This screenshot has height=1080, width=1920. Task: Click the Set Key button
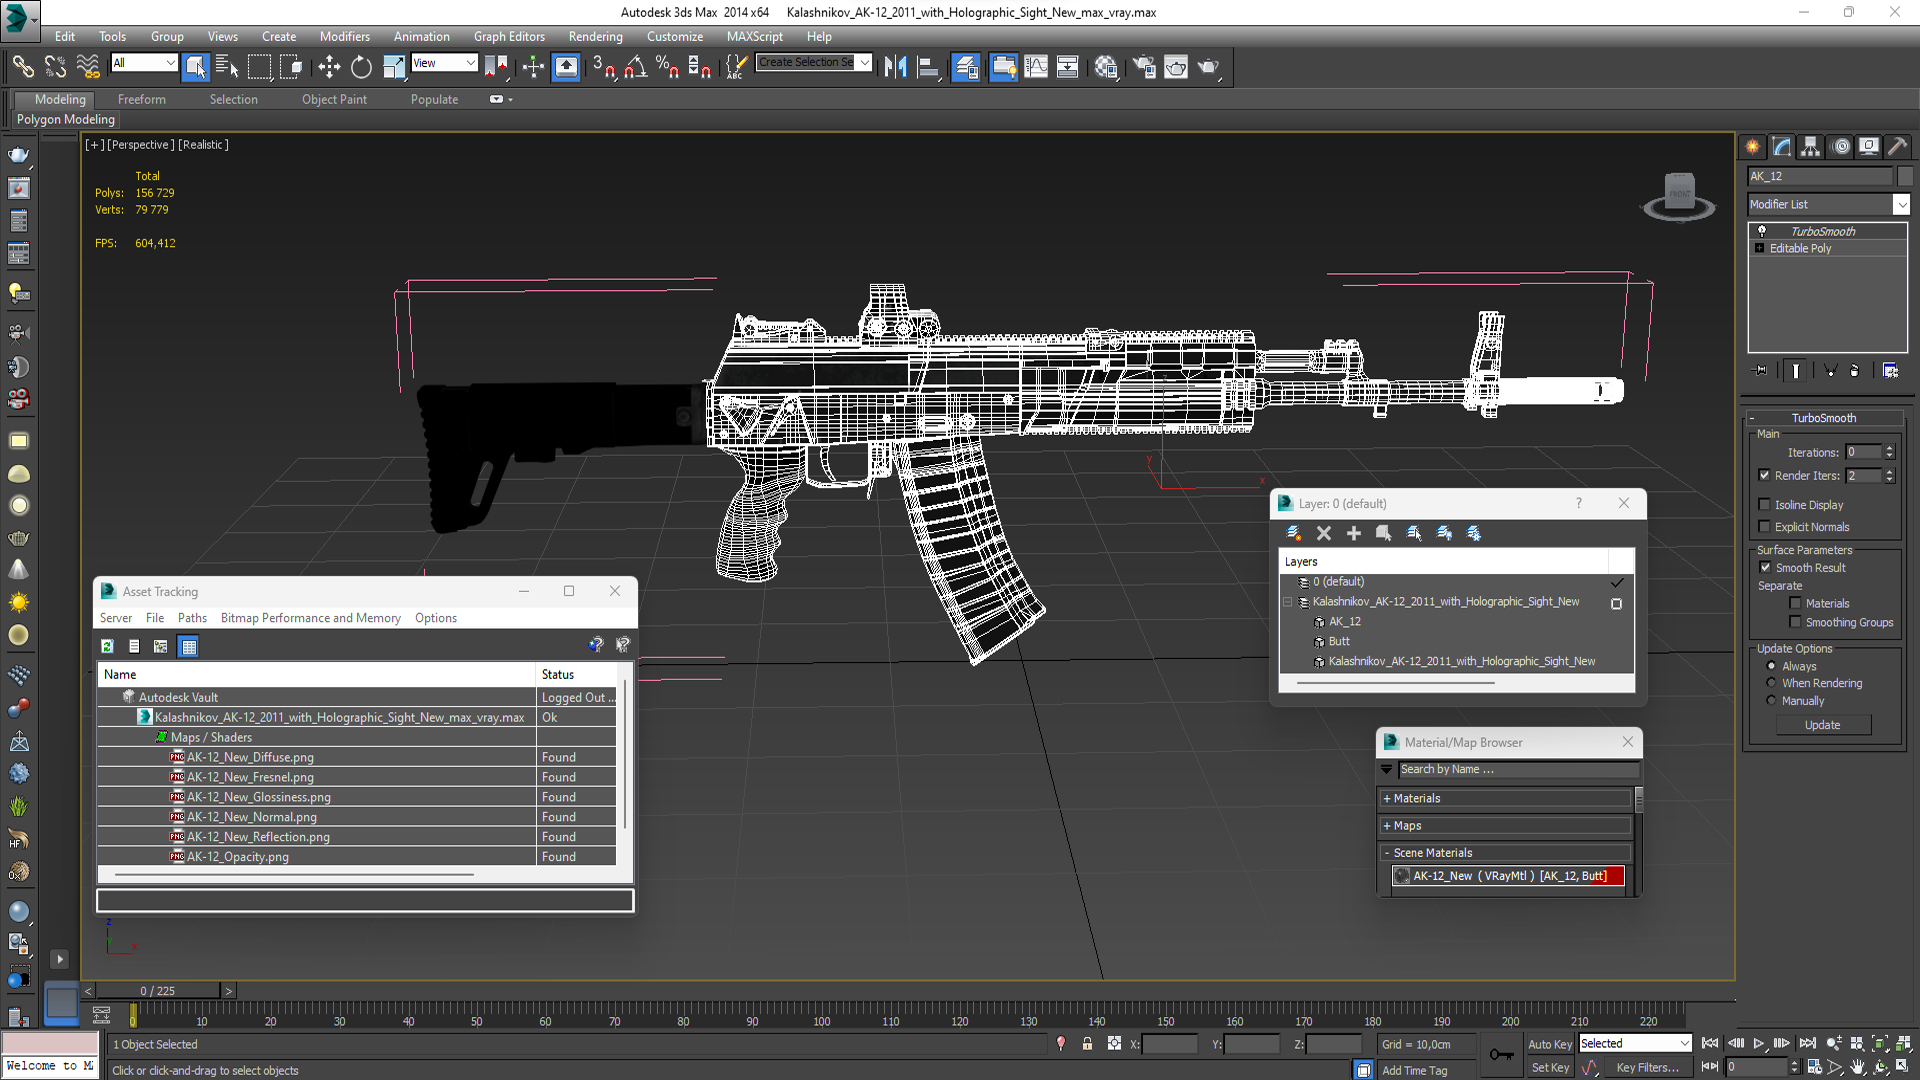coord(1550,1068)
